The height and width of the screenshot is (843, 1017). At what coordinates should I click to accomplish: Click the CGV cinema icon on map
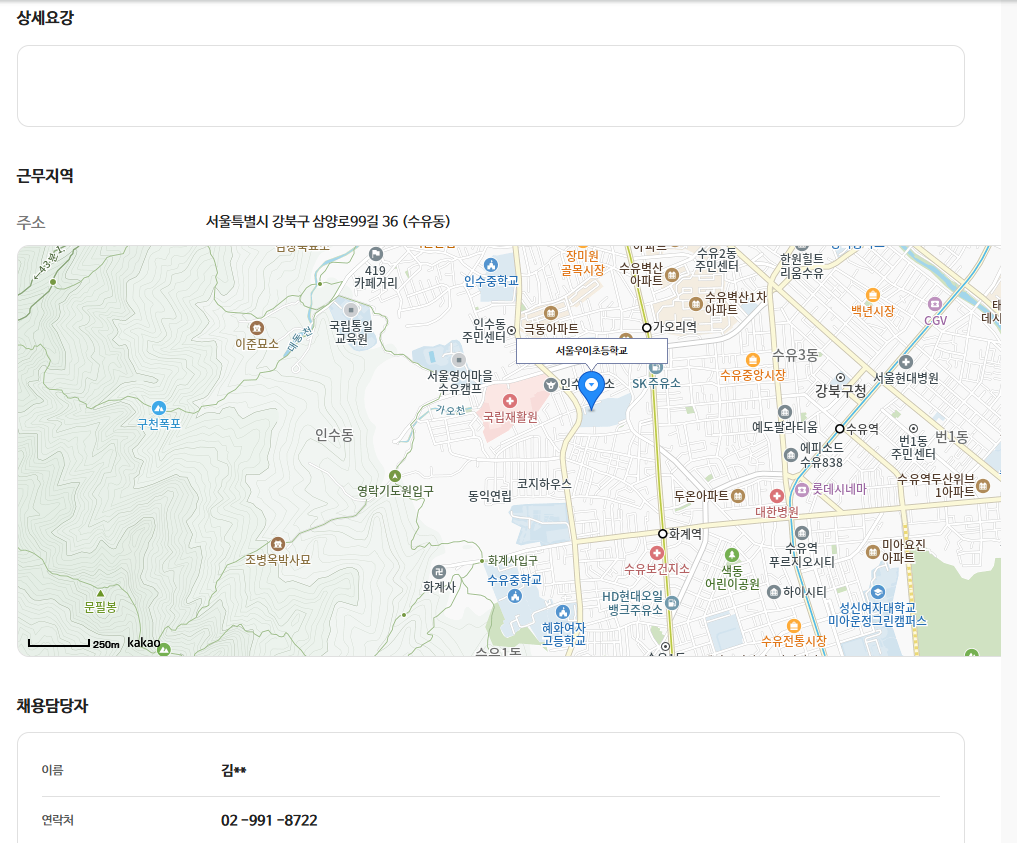click(935, 304)
